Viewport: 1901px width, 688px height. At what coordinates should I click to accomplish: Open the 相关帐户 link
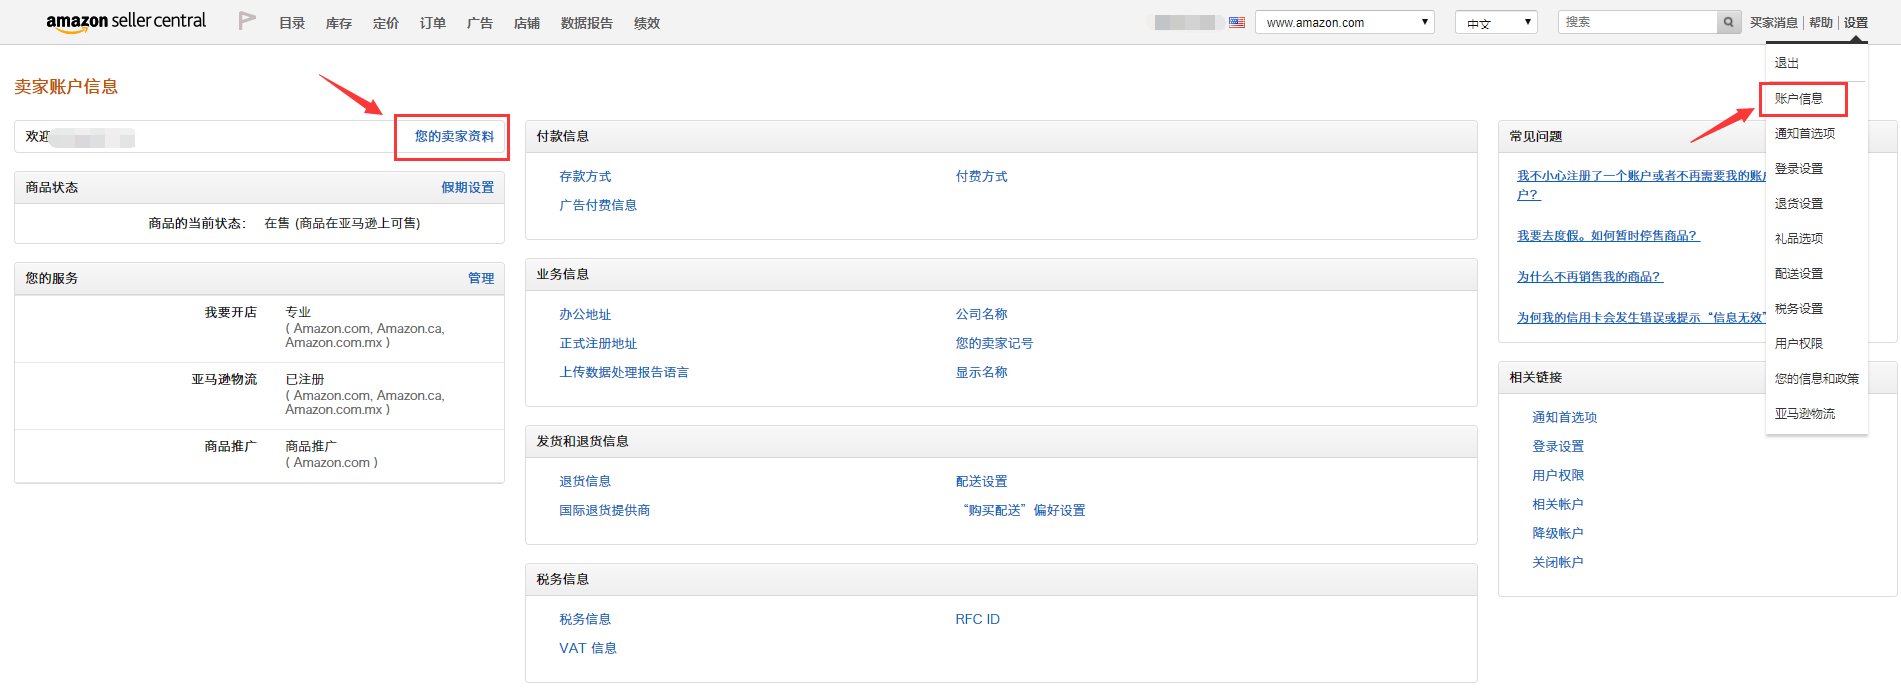pyautogui.click(x=1558, y=504)
